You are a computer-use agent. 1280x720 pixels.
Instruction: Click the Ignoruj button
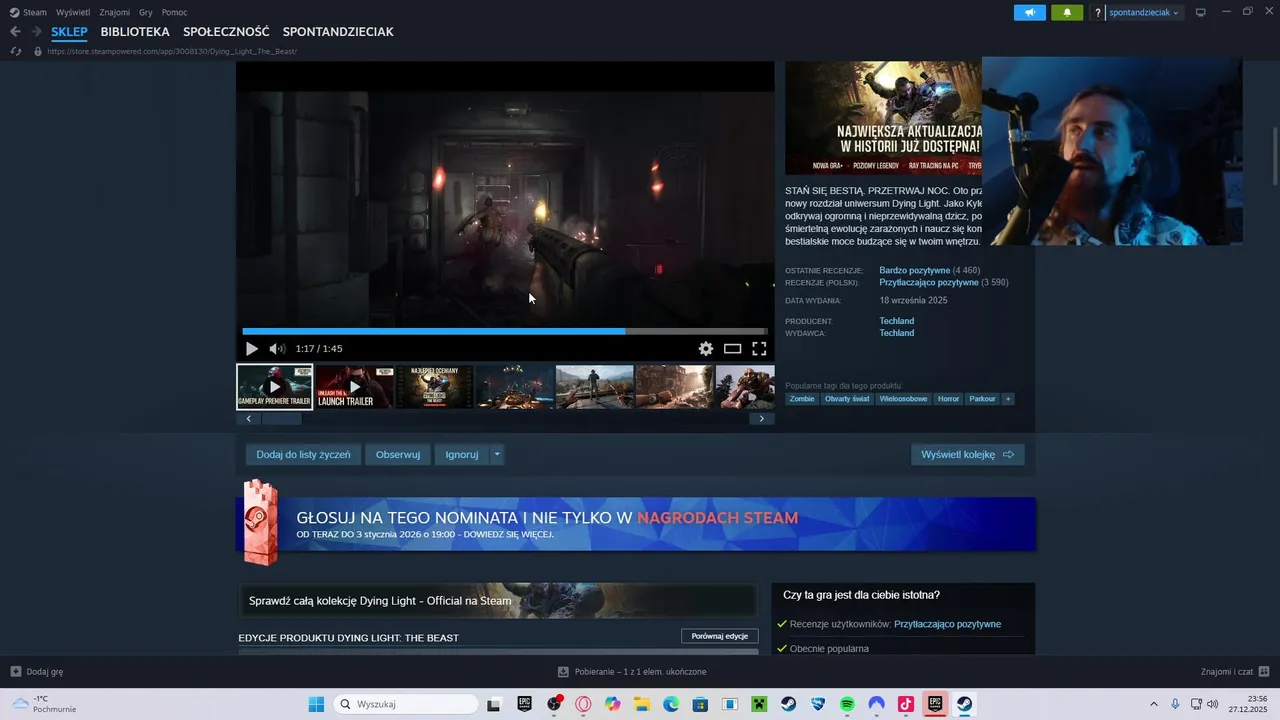pos(462,454)
